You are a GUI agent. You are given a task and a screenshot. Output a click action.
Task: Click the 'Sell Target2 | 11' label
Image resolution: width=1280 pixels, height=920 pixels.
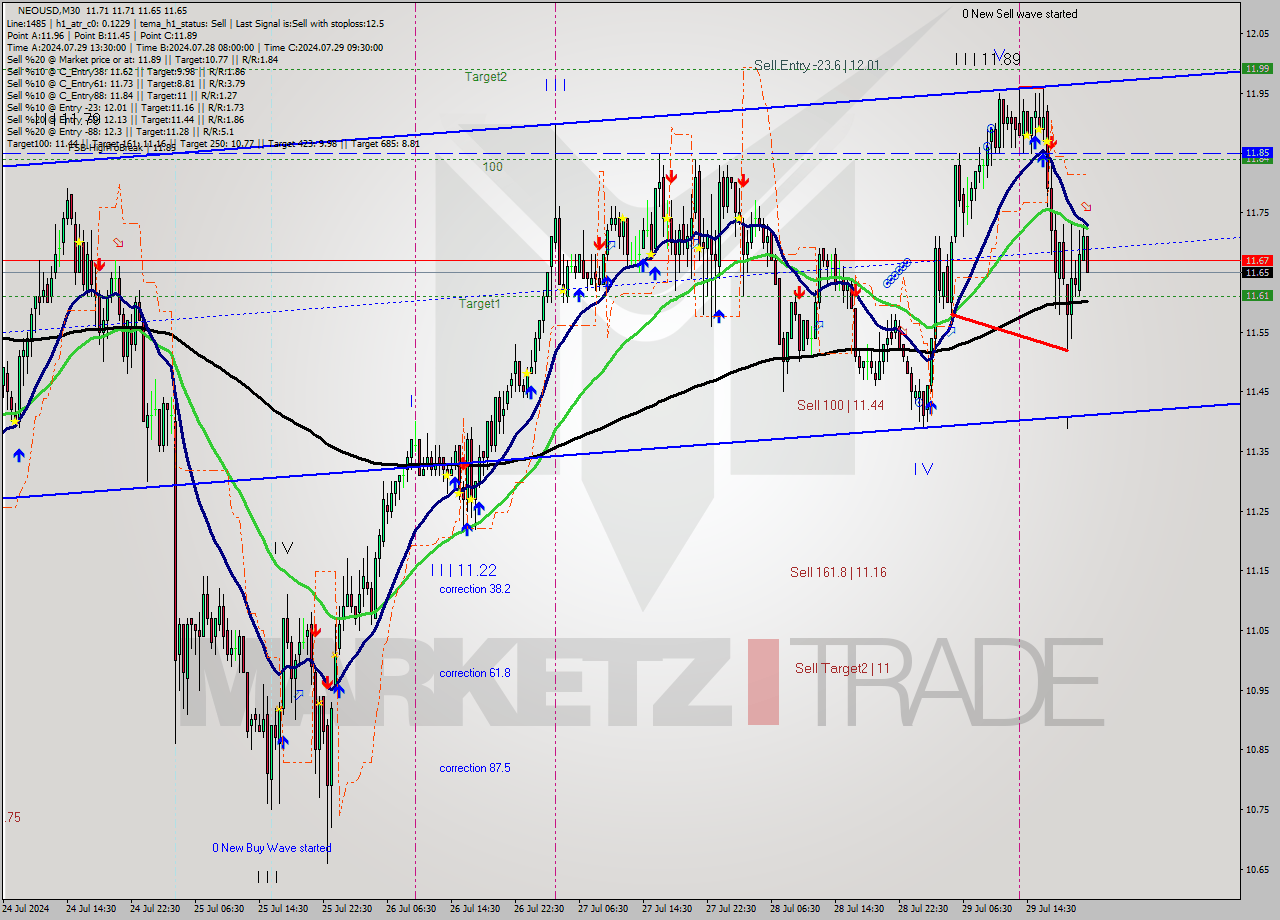(x=842, y=668)
